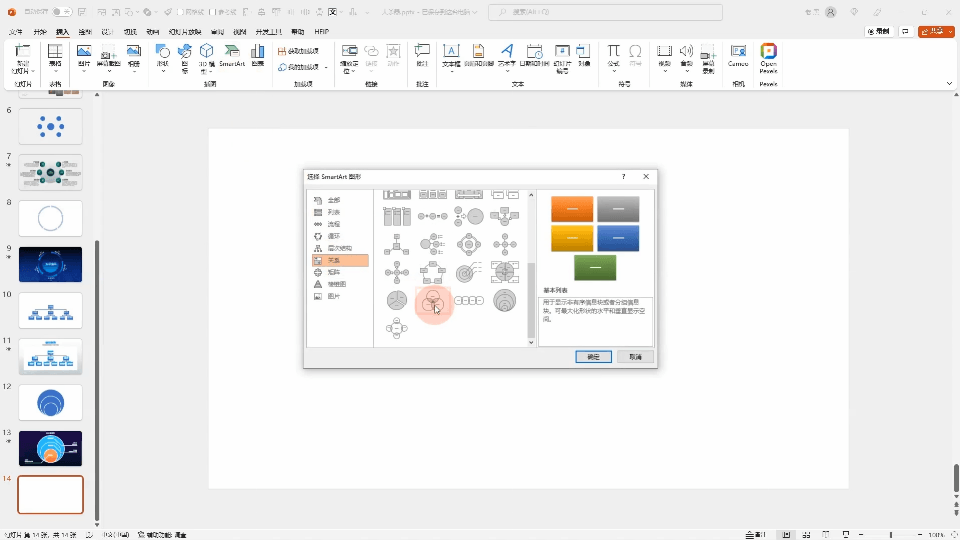The width and height of the screenshot is (960, 540).
Task: Choose the Basic Pie layout in gallery
Action: (x=397, y=301)
